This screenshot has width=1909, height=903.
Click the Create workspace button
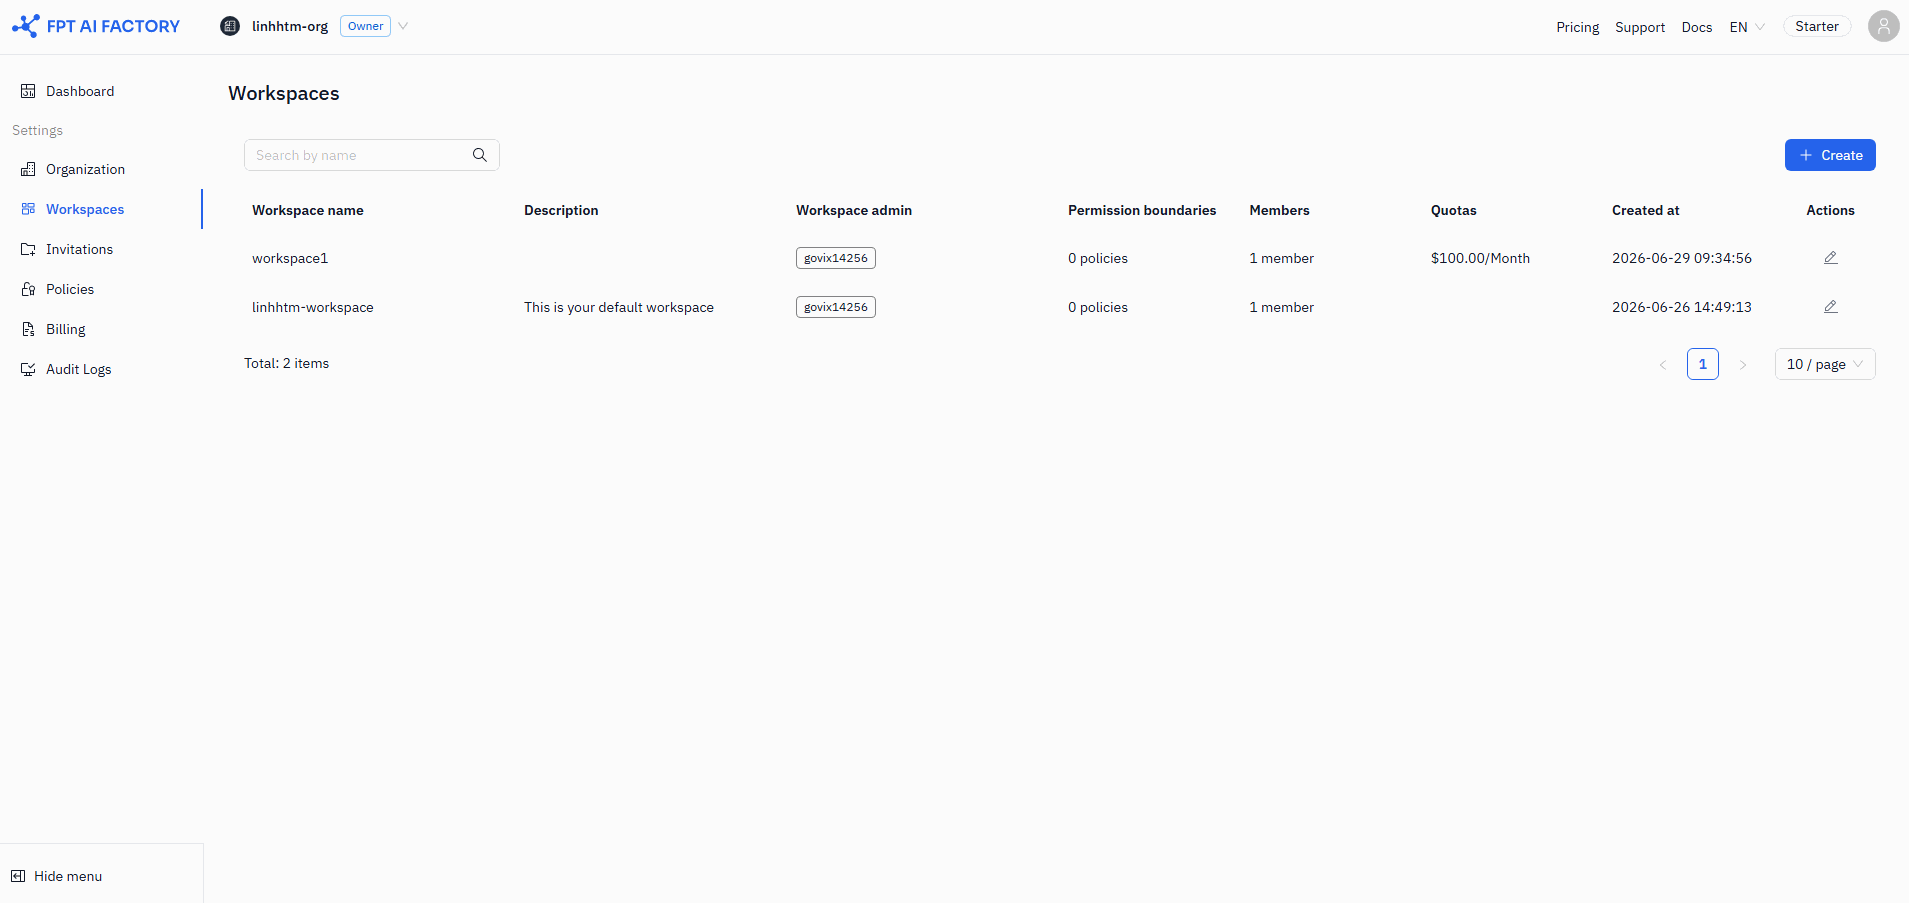(1830, 155)
